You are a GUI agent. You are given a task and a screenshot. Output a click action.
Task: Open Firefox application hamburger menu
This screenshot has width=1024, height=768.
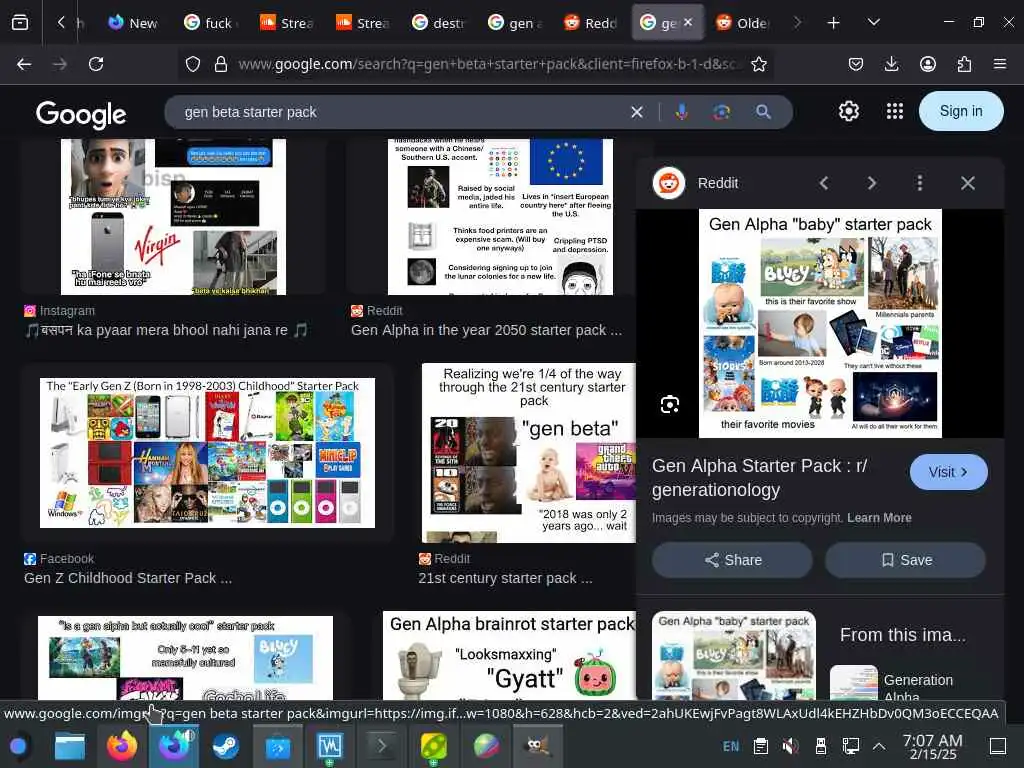click(999, 64)
